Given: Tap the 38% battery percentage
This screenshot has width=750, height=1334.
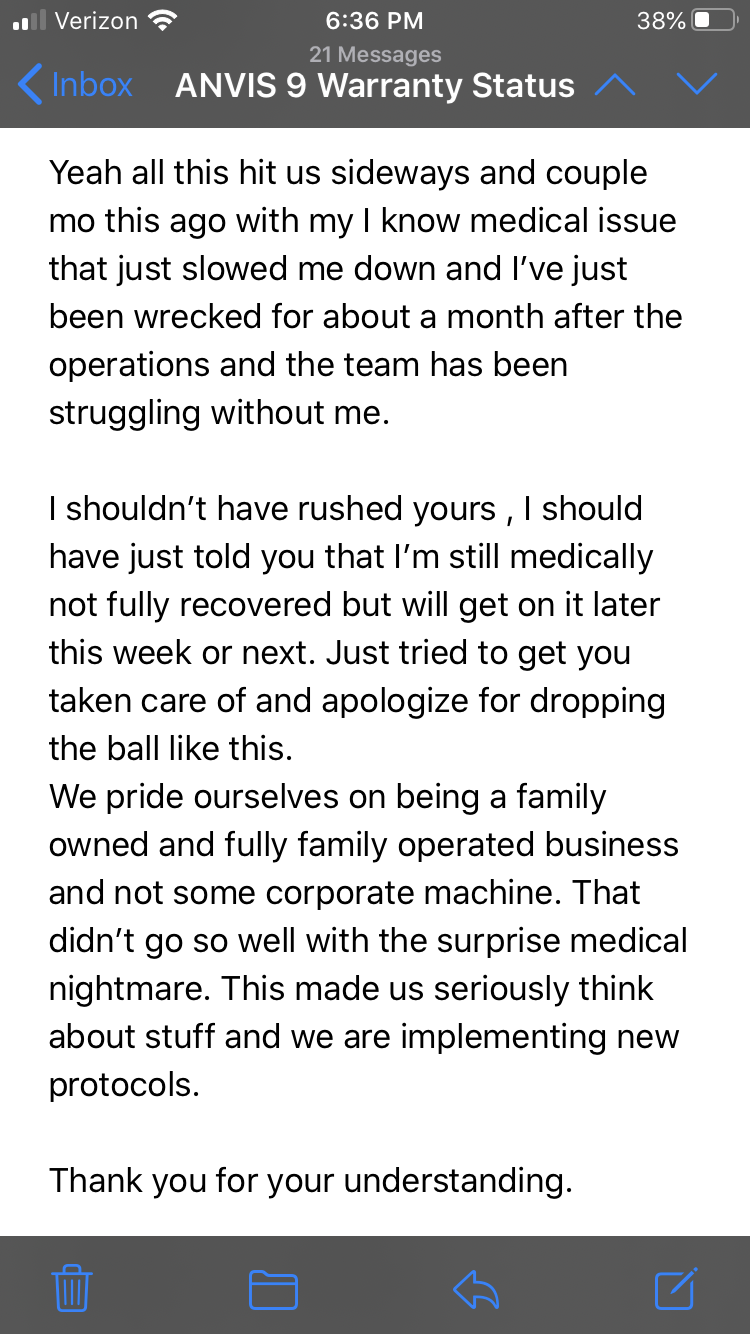Looking at the screenshot, I should pos(661,20).
